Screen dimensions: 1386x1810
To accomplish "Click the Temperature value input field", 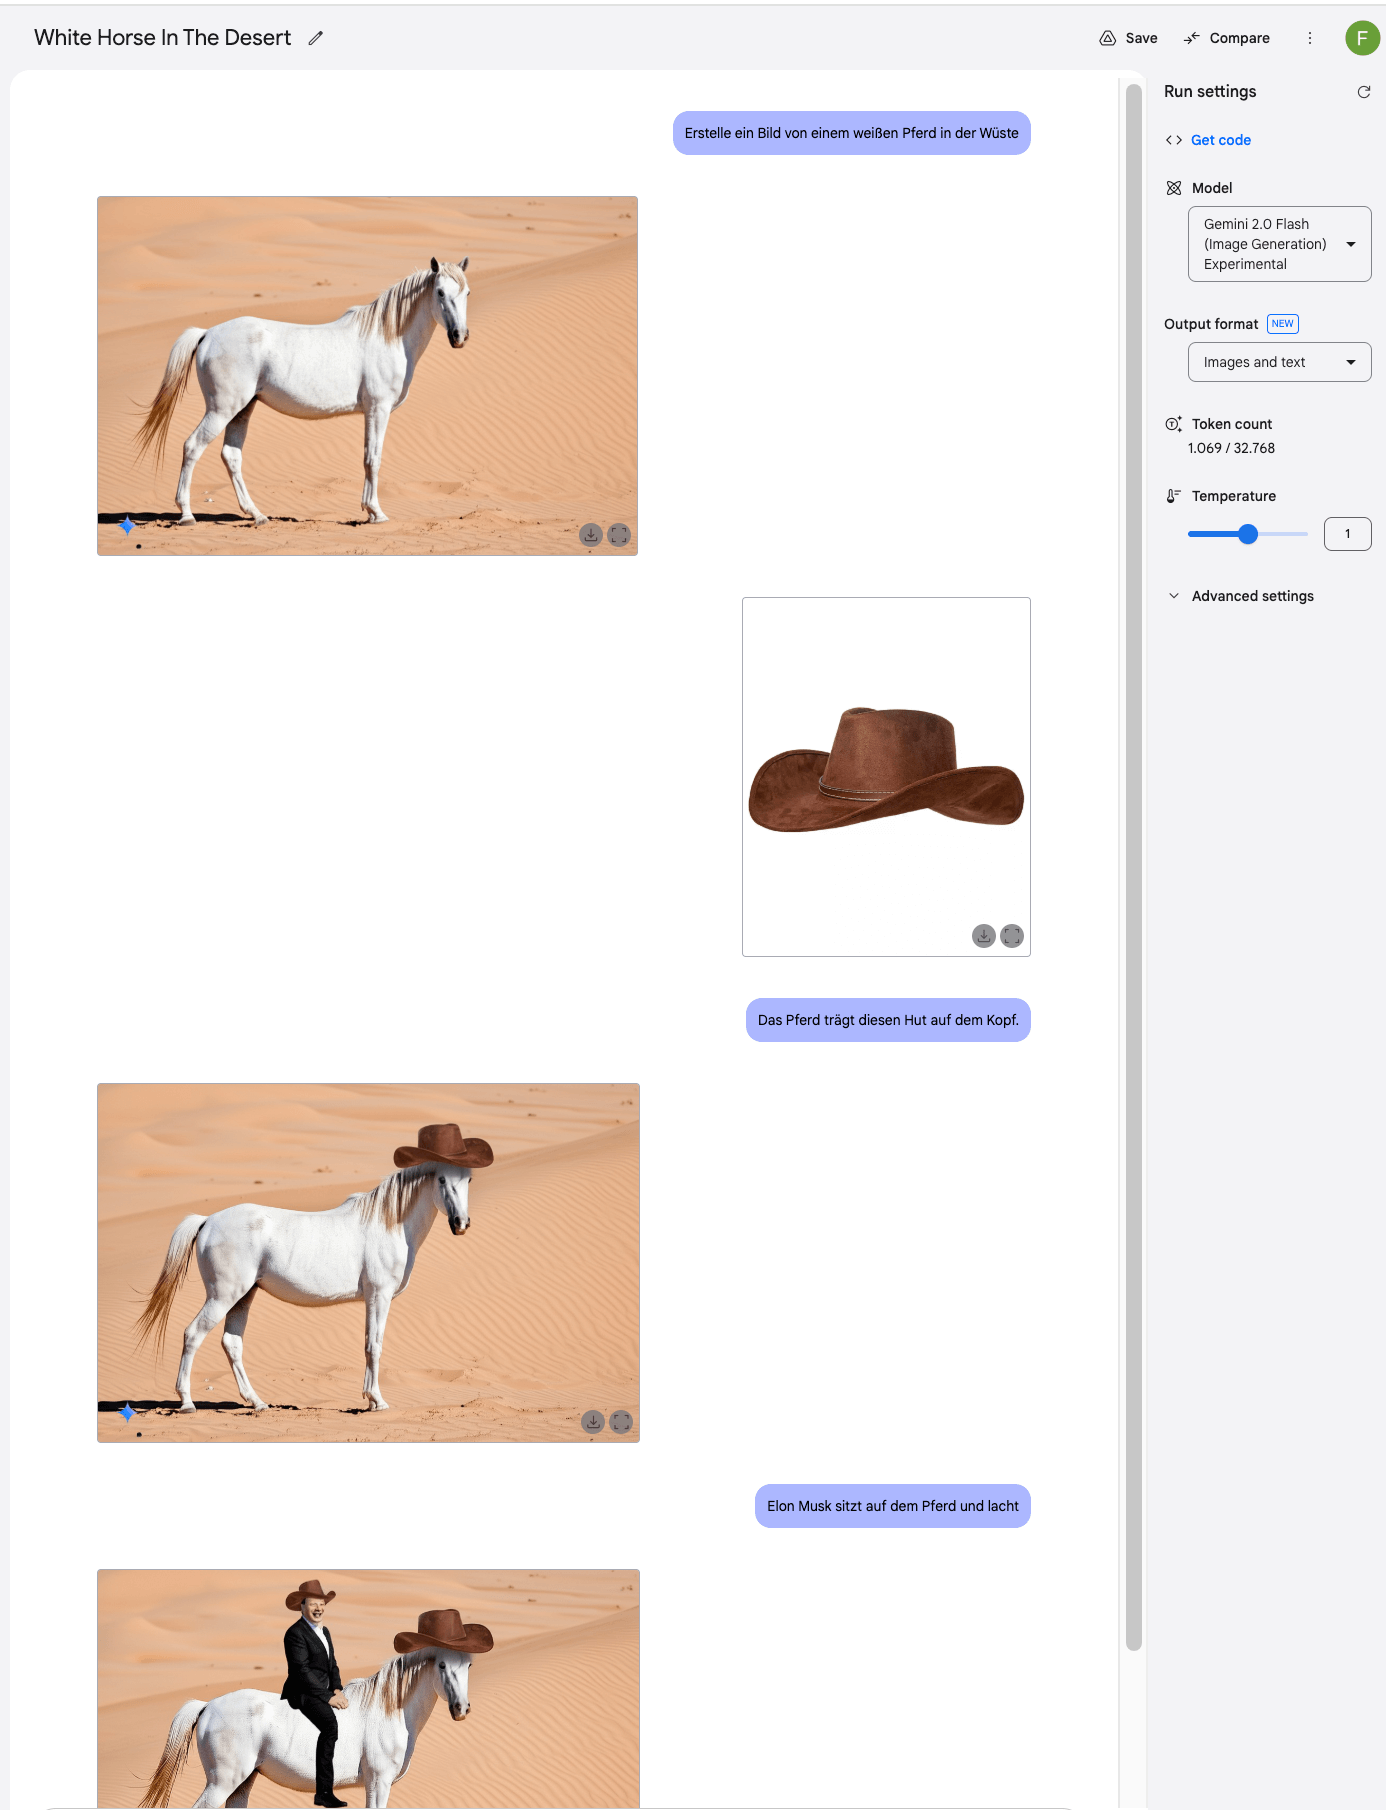I will pos(1347,534).
